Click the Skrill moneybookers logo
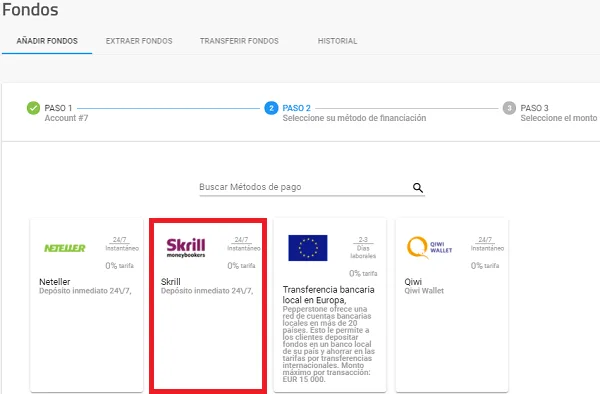Screen dimensions: 600x394 tap(186, 247)
